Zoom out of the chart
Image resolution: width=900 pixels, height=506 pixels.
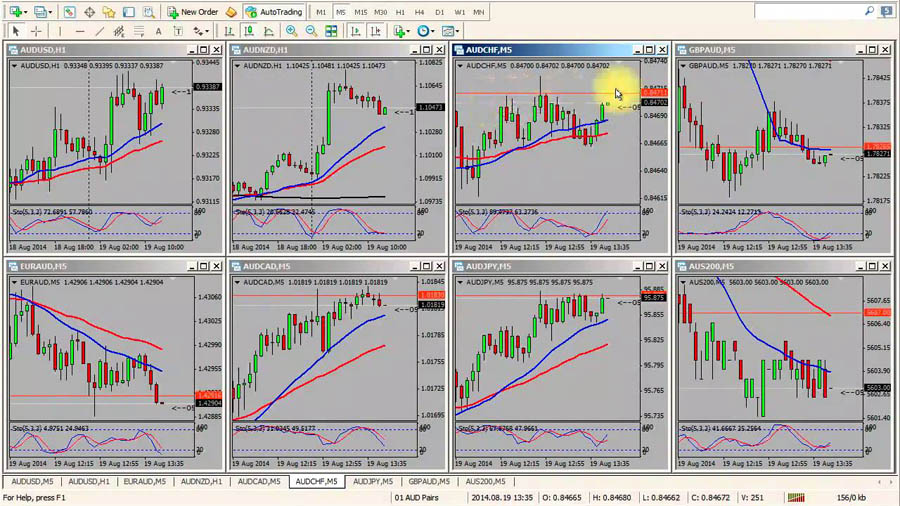(x=312, y=32)
